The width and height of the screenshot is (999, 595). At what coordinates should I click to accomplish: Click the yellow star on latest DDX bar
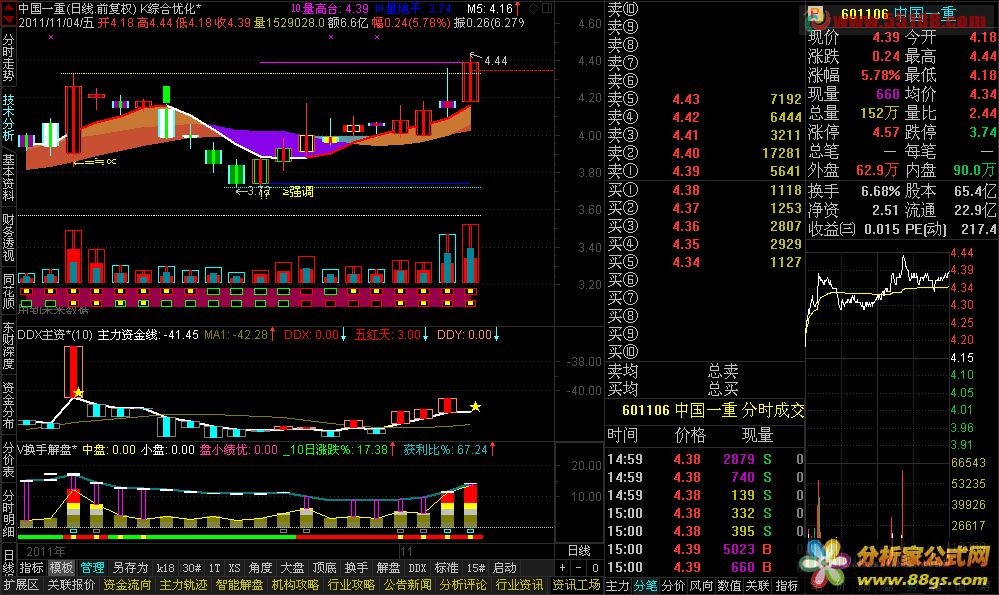(475, 407)
